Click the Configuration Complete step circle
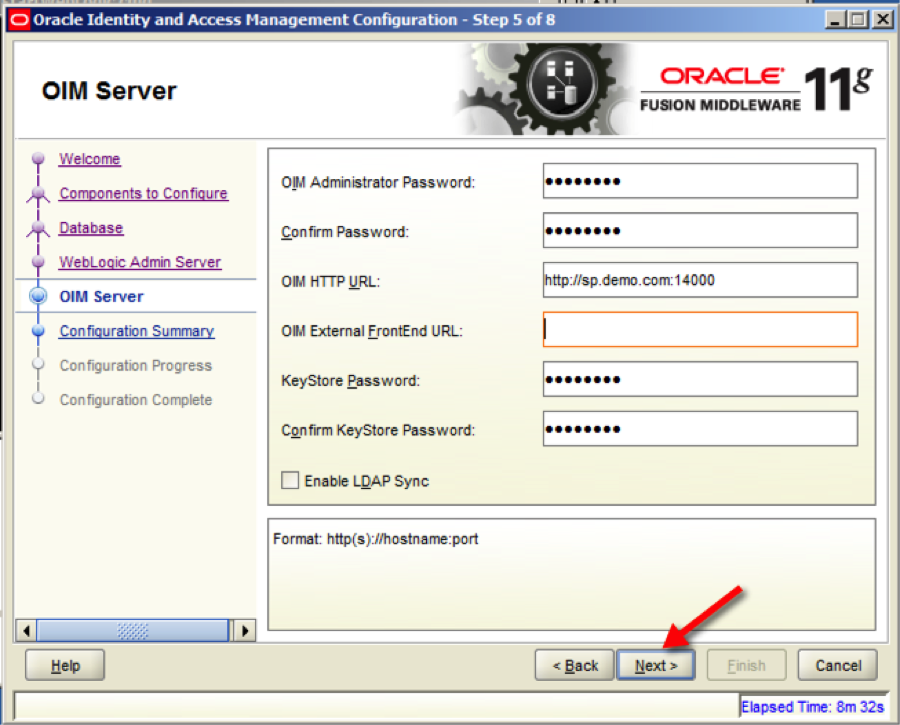The width and height of the screenshot is (900, 725). [x=37, y=399]
